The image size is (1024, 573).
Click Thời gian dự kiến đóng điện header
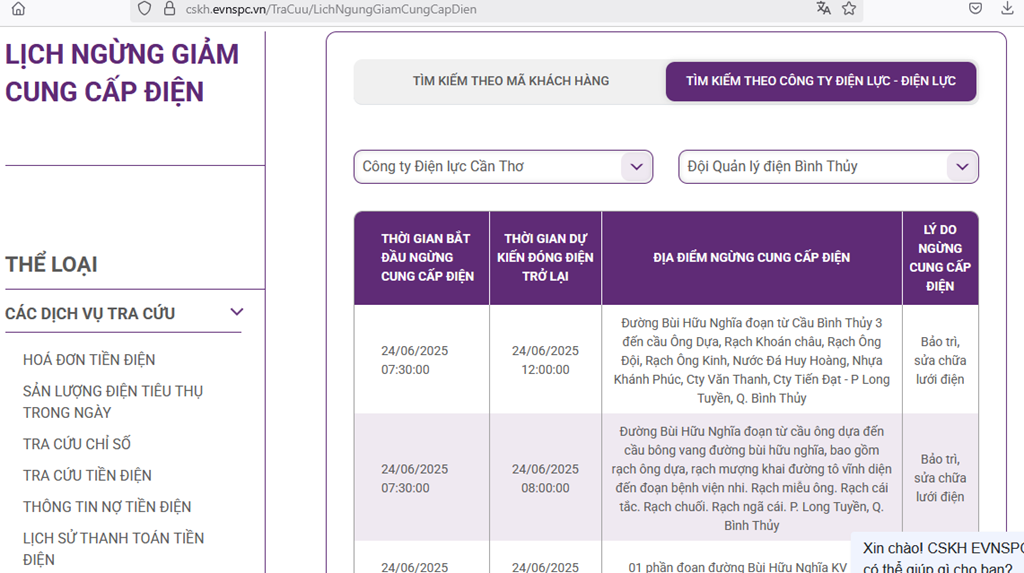pos(545,257)
